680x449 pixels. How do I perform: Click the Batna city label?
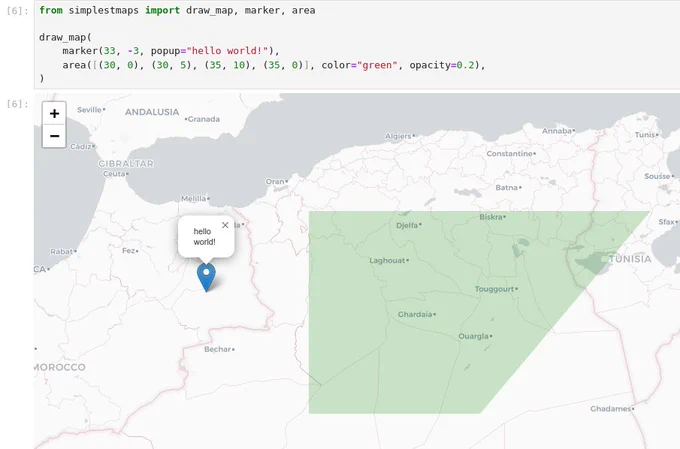pos(508,187)
